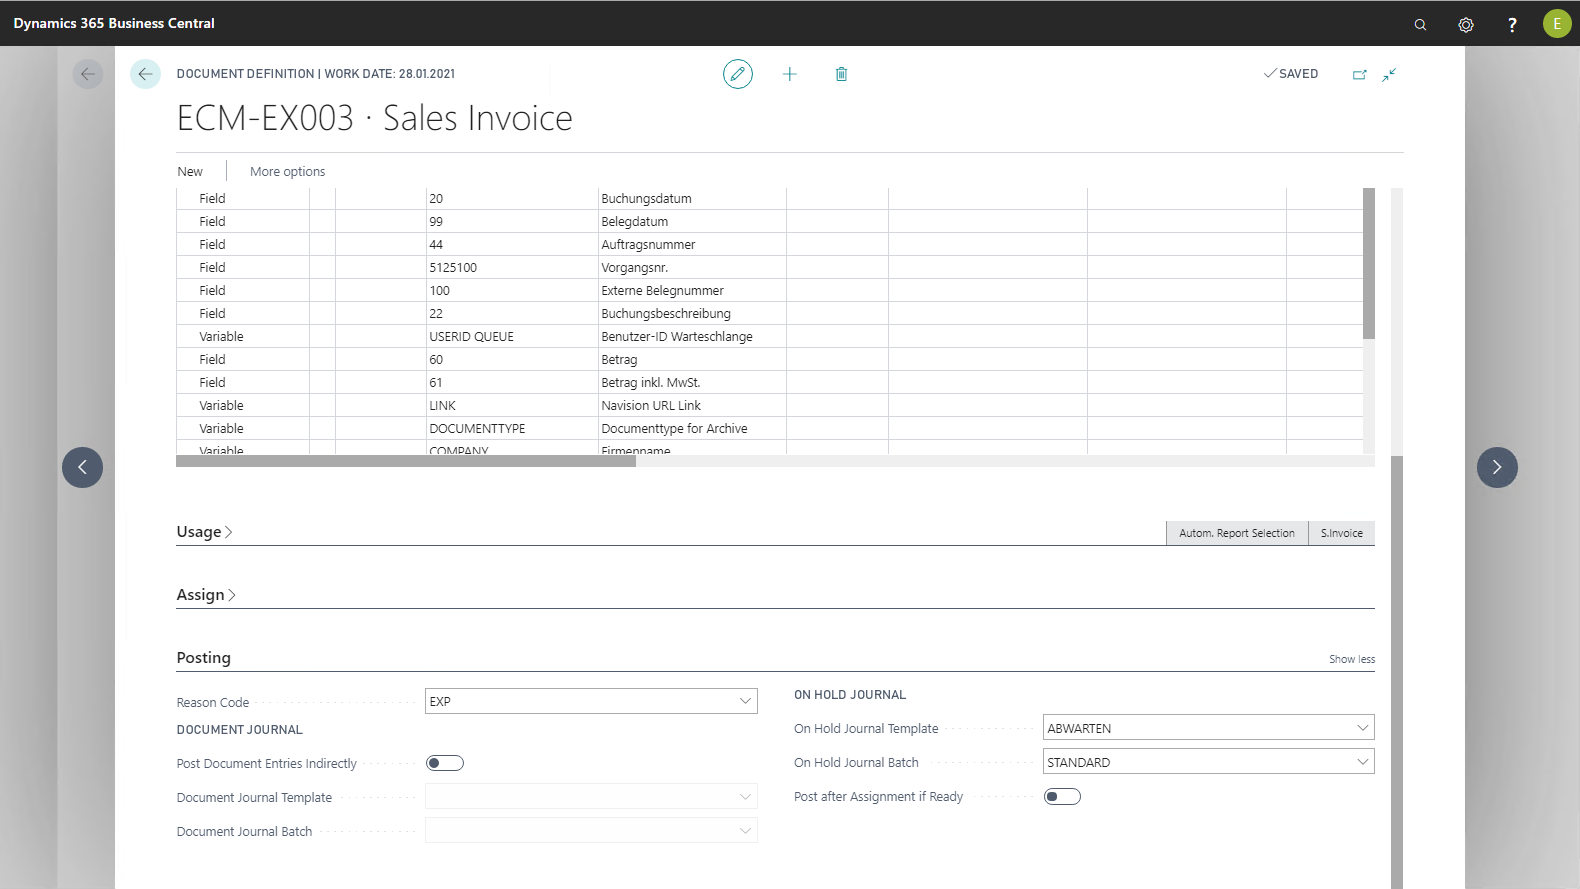Click the trash delete icon

point(841,74)
